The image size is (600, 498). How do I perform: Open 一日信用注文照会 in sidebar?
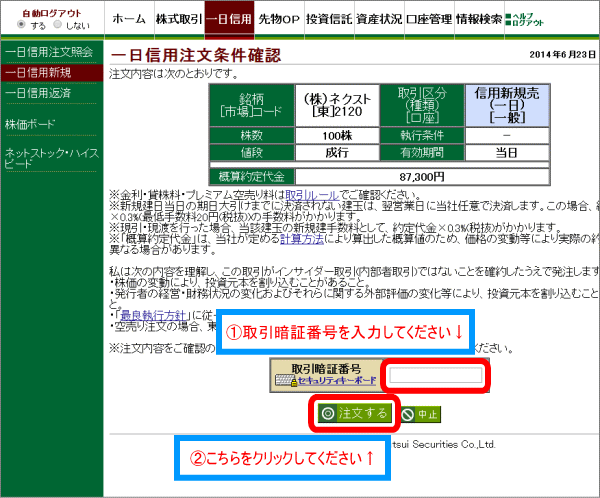[x=49, y=52]
